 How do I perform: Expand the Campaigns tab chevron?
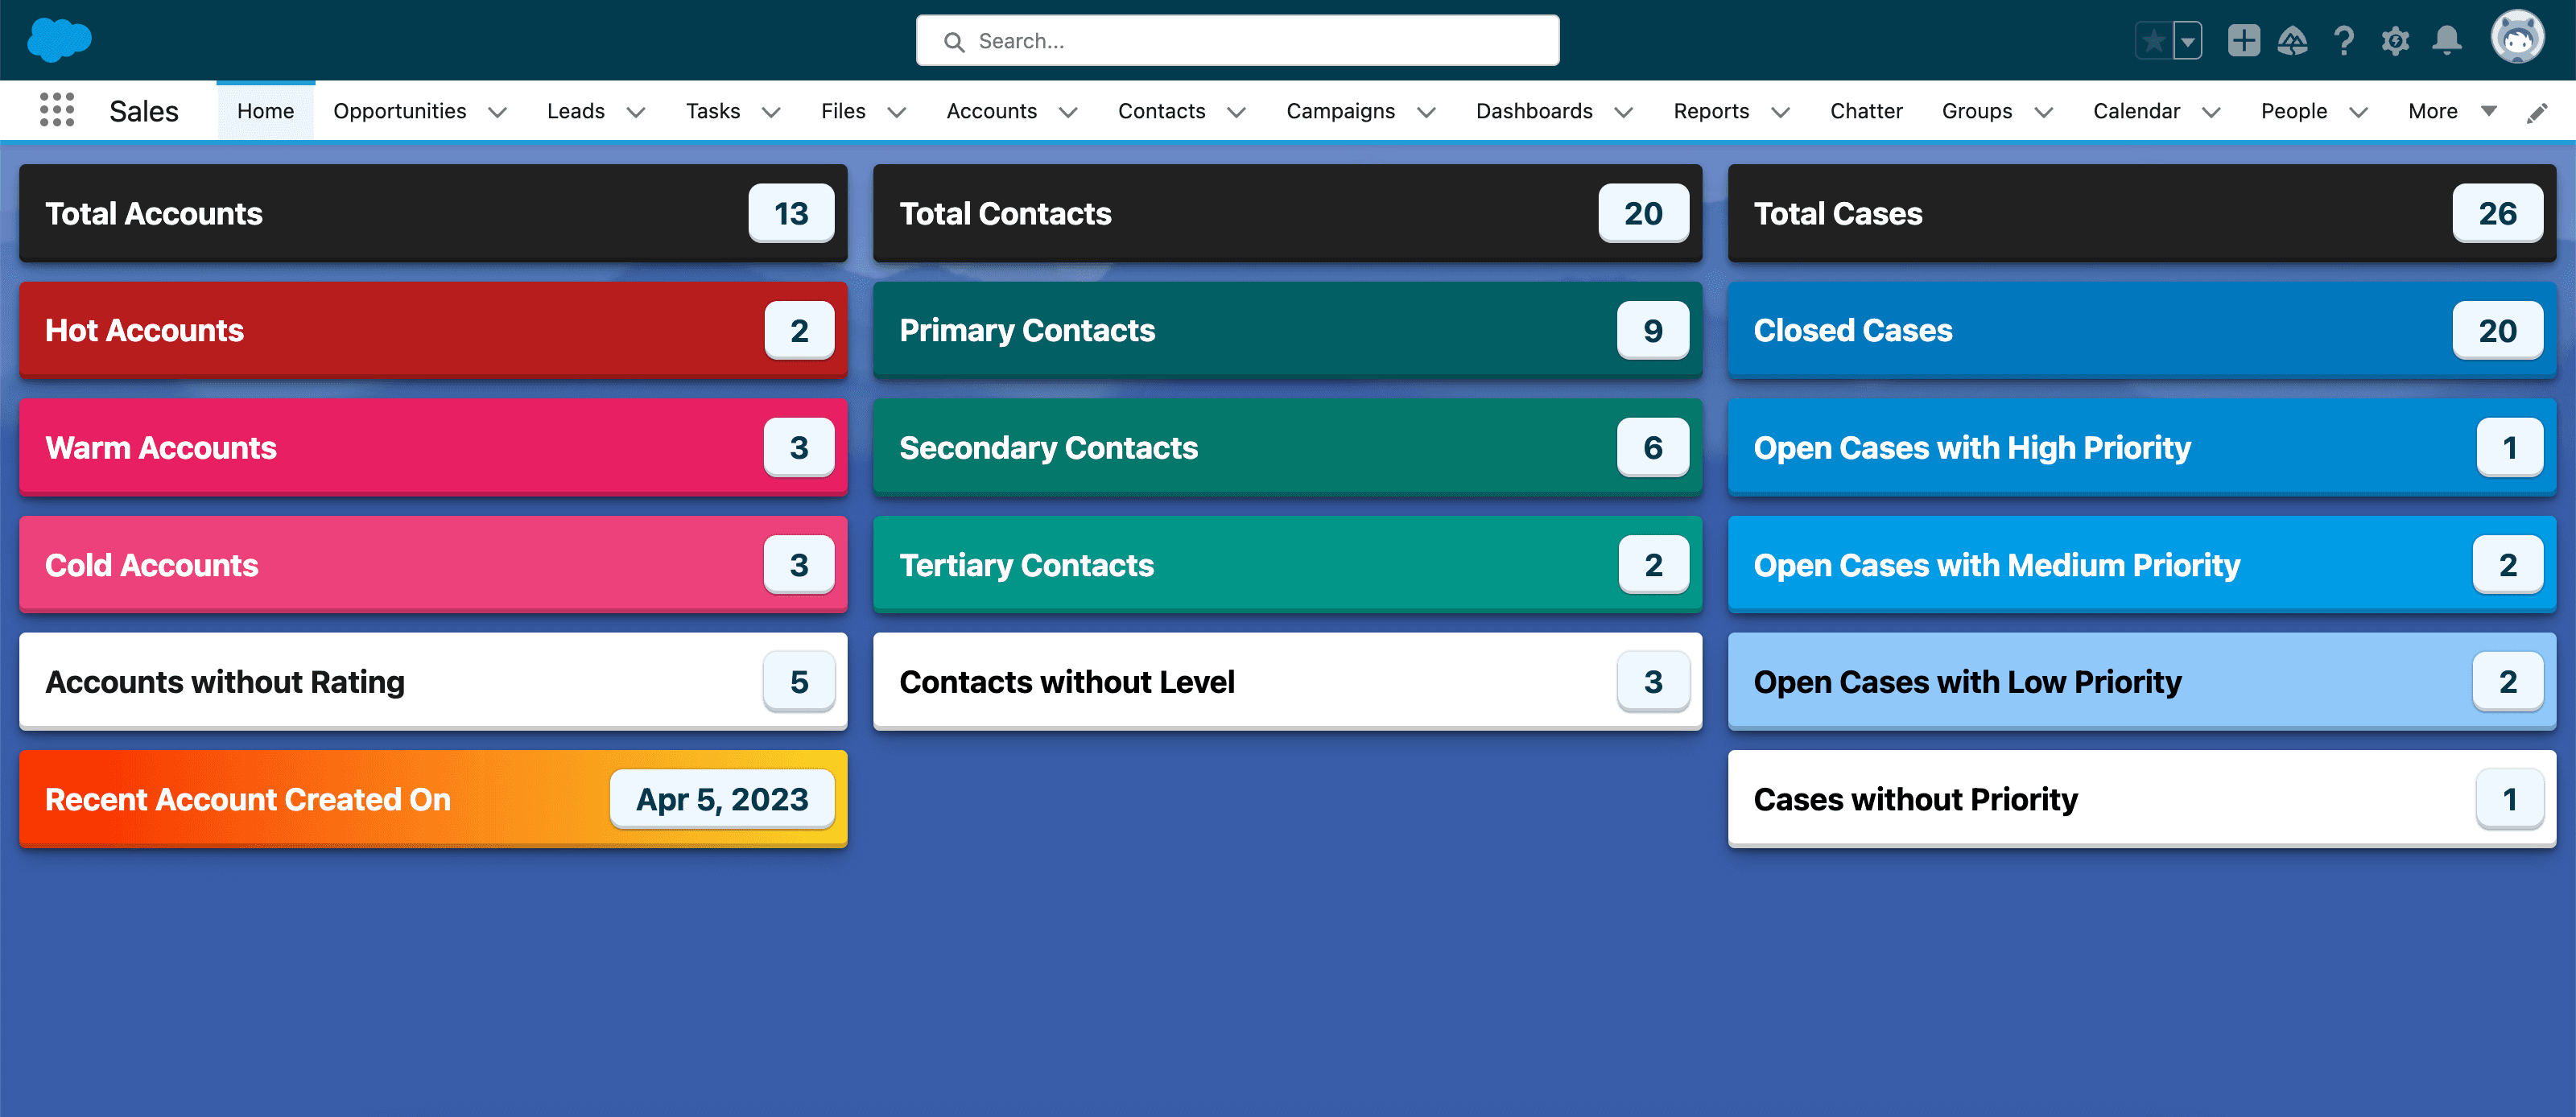(1427, 112)
